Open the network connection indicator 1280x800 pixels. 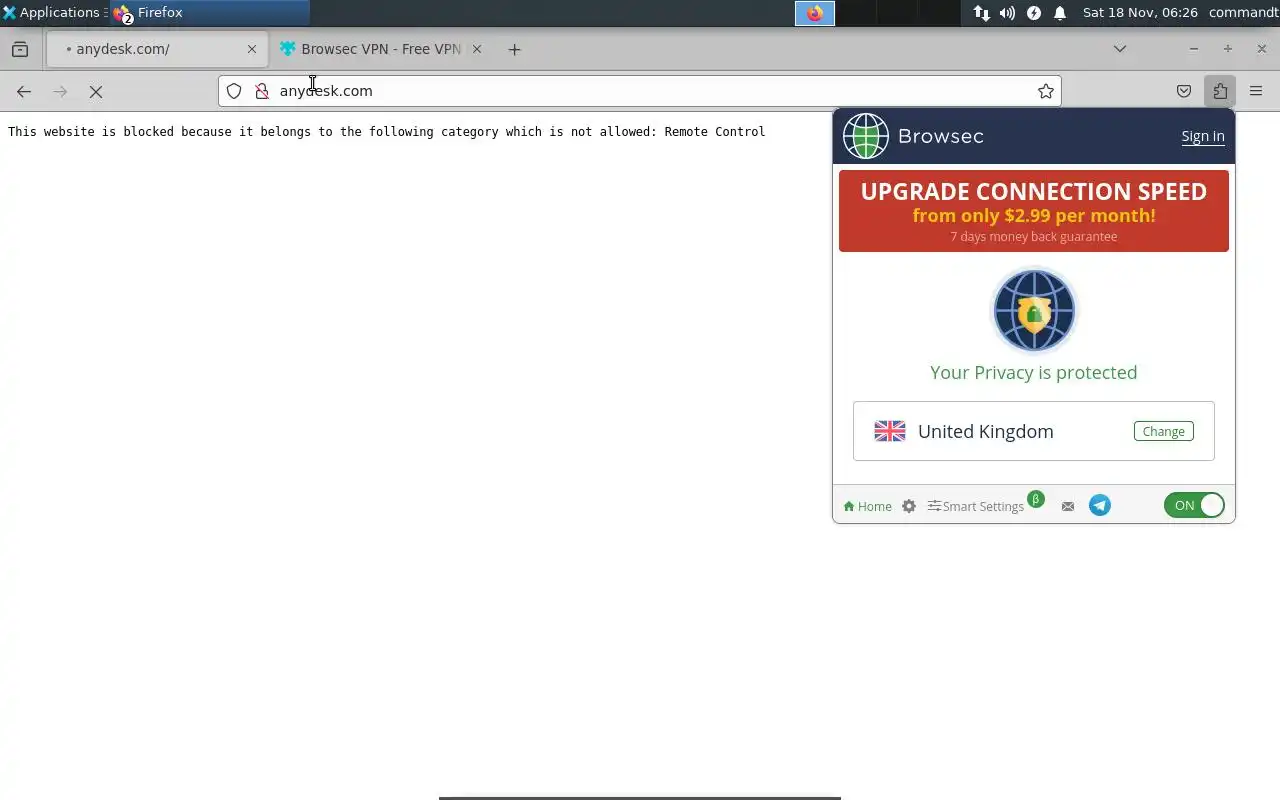[x=982, y=13]
